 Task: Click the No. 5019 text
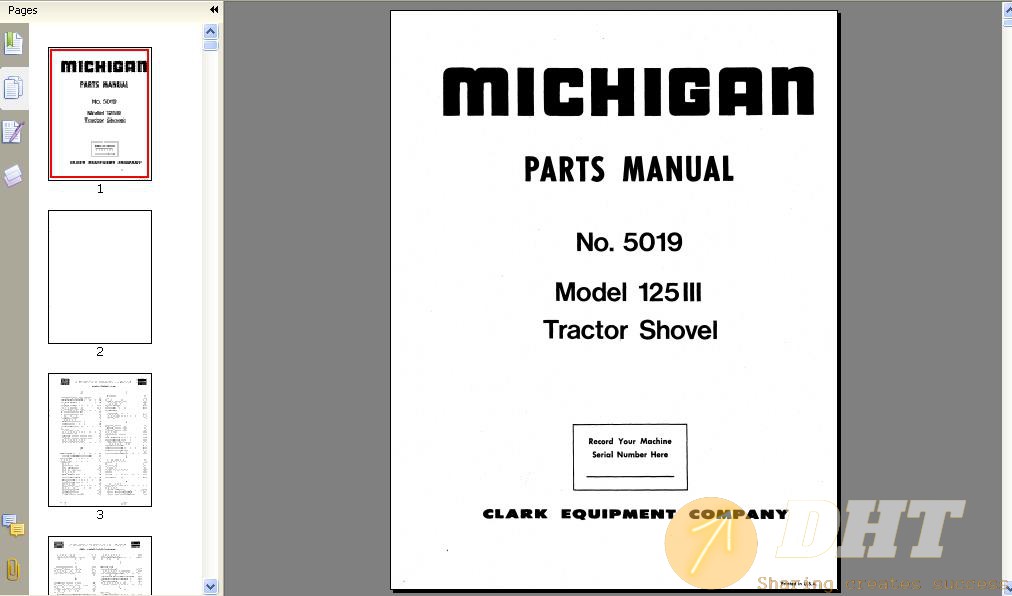coord(629,242)
